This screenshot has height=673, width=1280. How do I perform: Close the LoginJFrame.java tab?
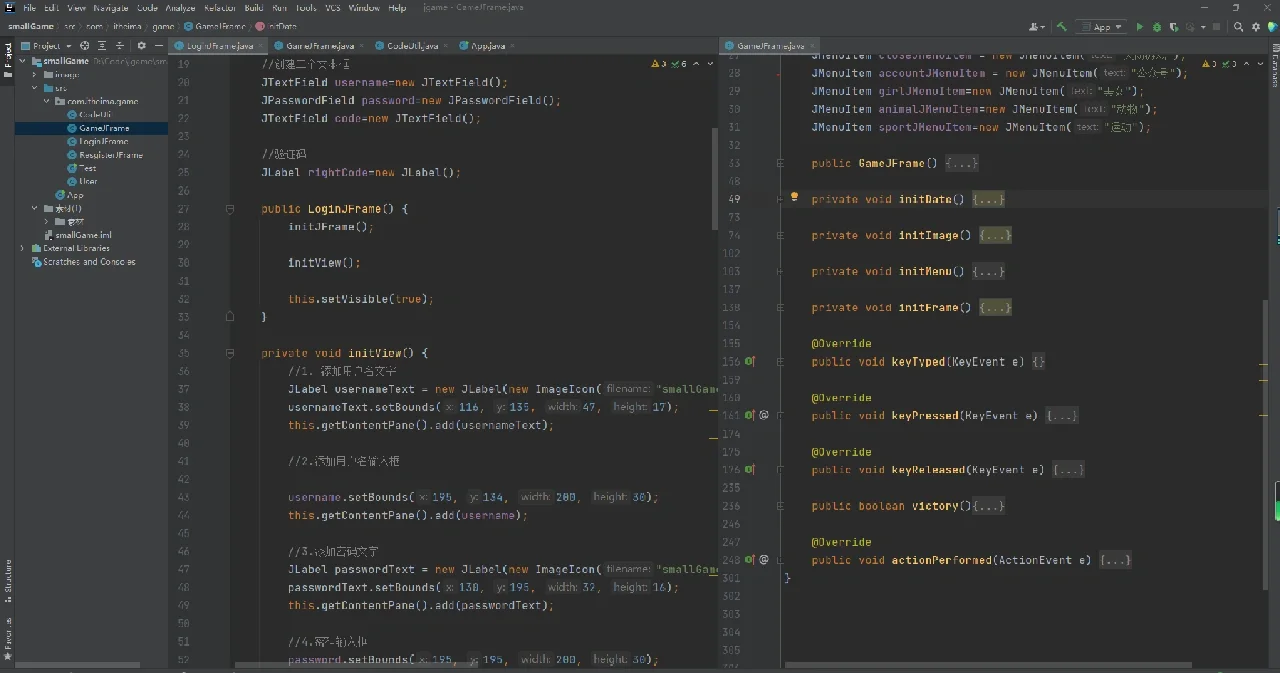[261, 46]
